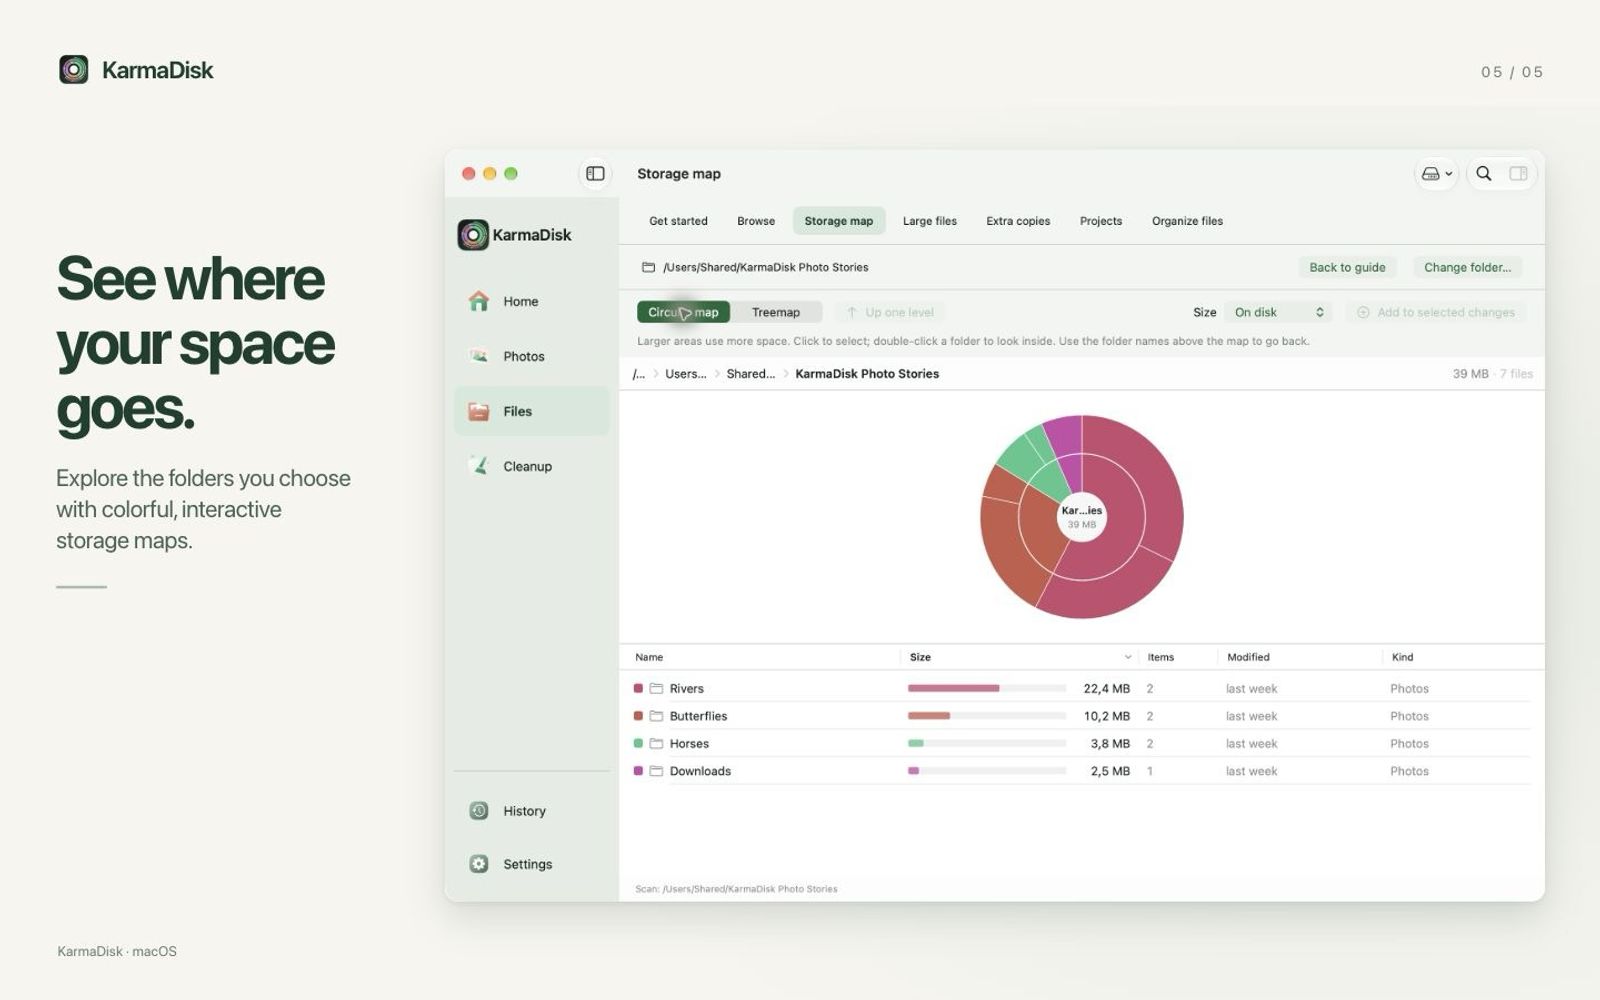
Task: Expand the On disk size dropdown
Action: (1279, 312)
